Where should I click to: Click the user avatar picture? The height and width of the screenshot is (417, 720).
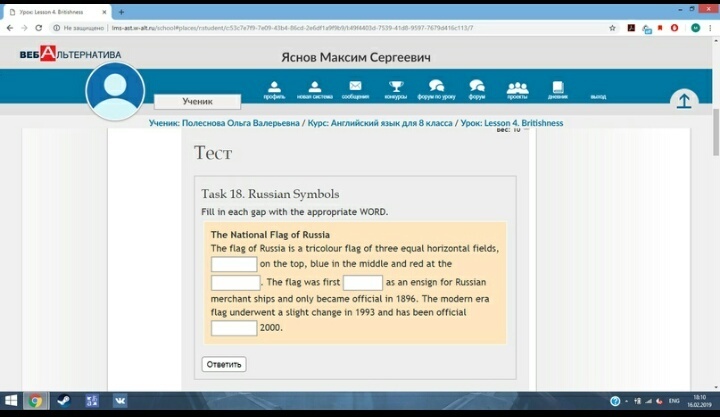coord(115,92)
